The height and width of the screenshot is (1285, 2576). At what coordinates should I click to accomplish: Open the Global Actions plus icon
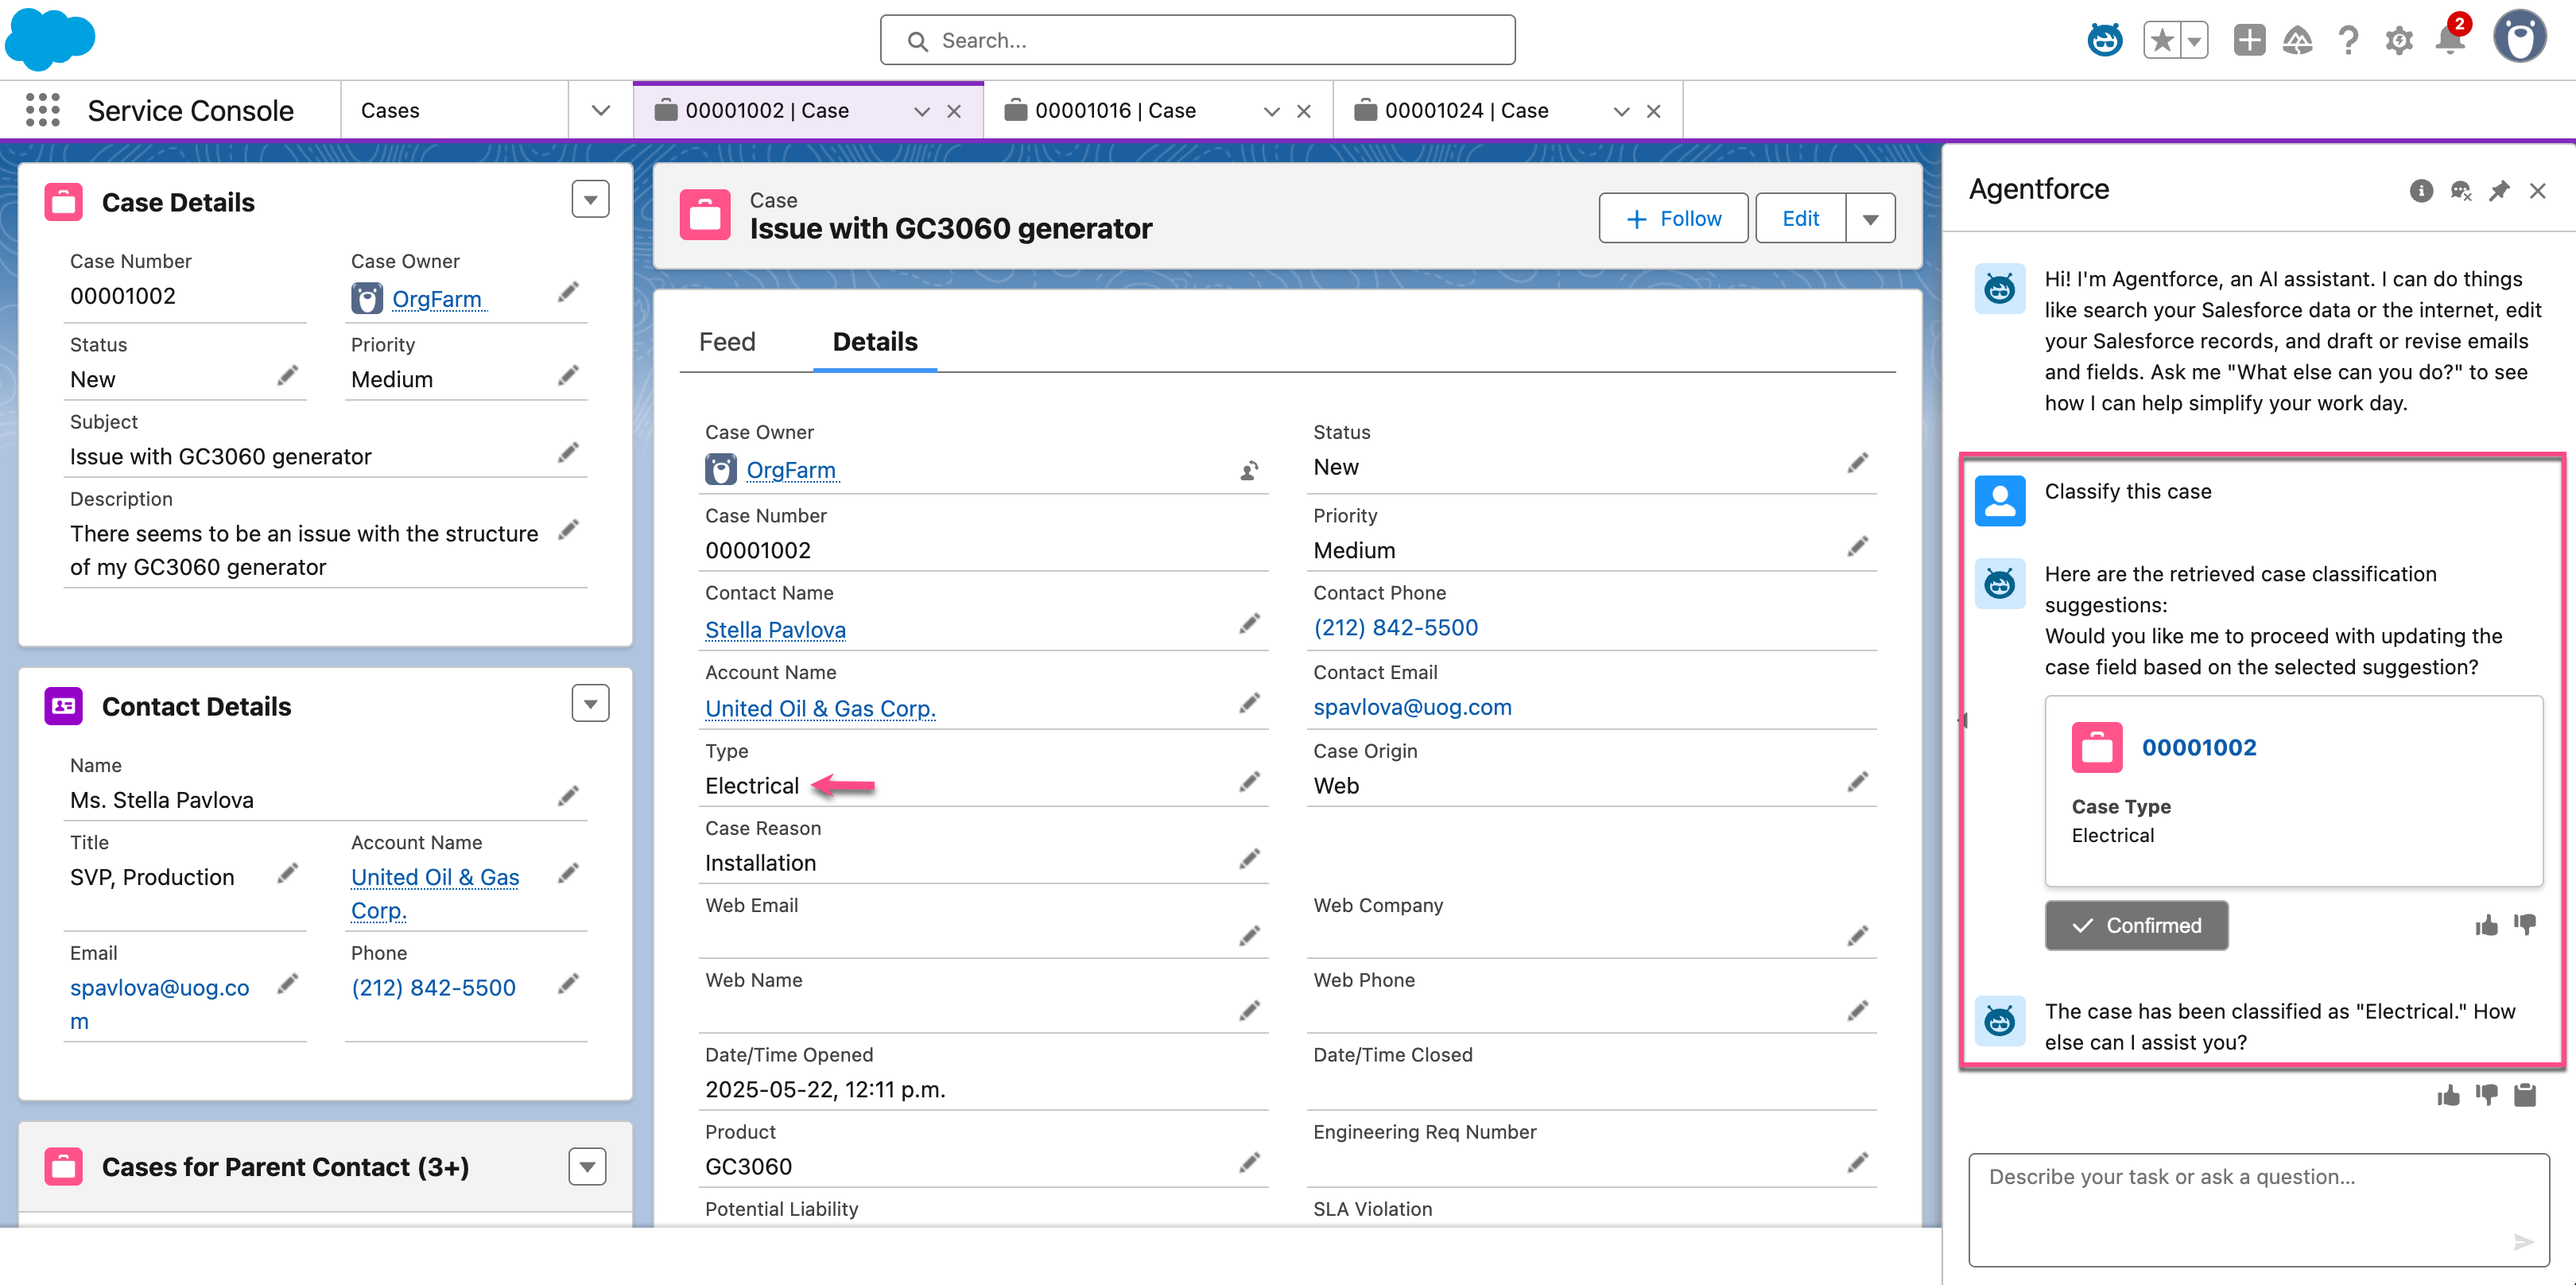tap(2249, 40)
